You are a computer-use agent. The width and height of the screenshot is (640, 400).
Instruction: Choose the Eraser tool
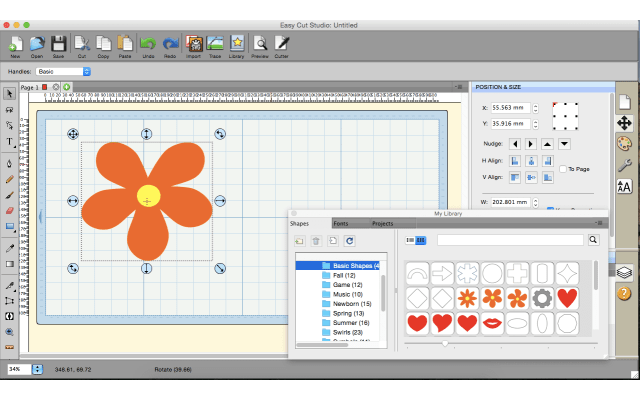[x=9, y=211]
